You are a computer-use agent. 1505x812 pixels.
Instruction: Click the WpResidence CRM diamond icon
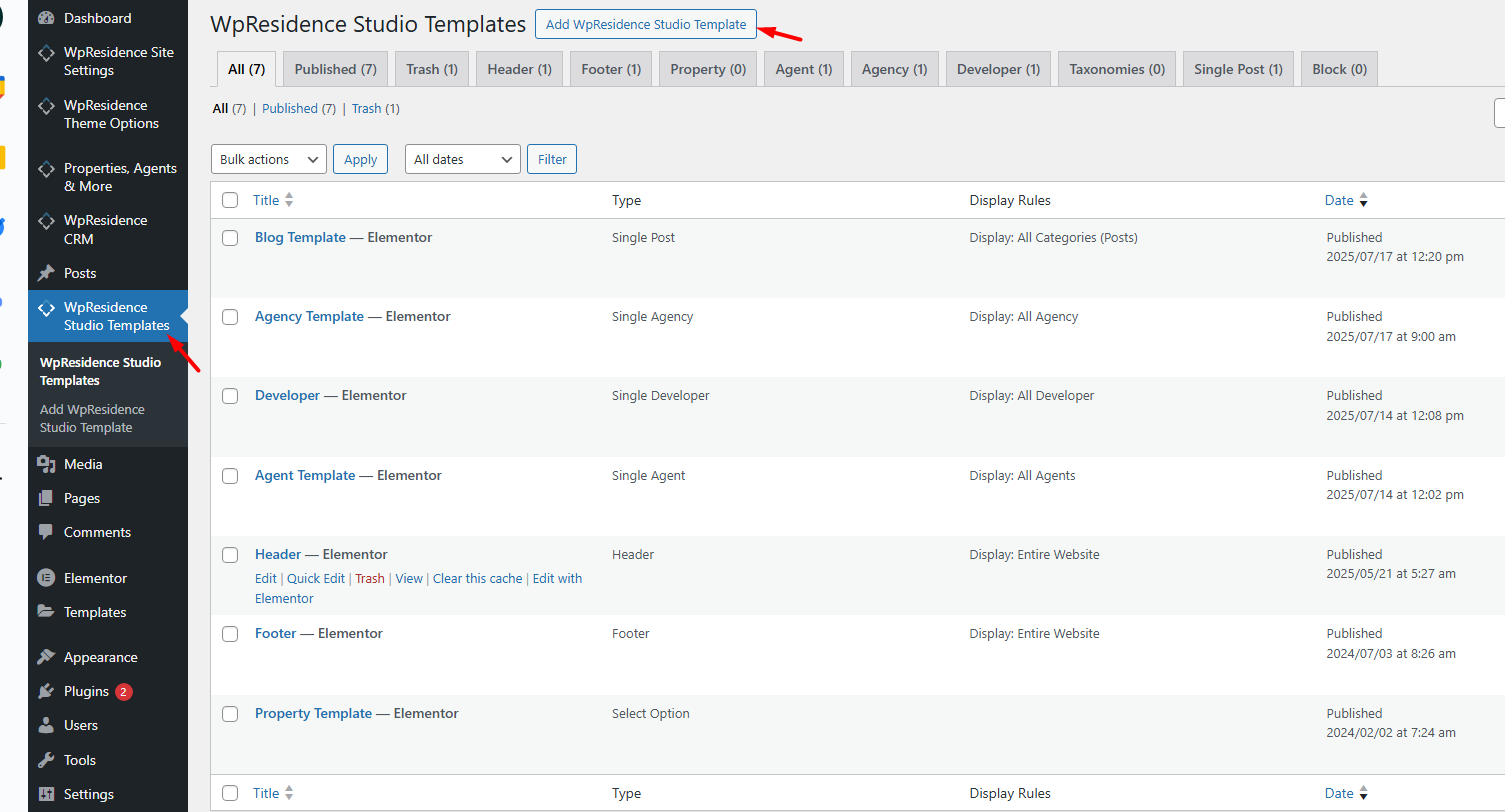tap(46, 221)
